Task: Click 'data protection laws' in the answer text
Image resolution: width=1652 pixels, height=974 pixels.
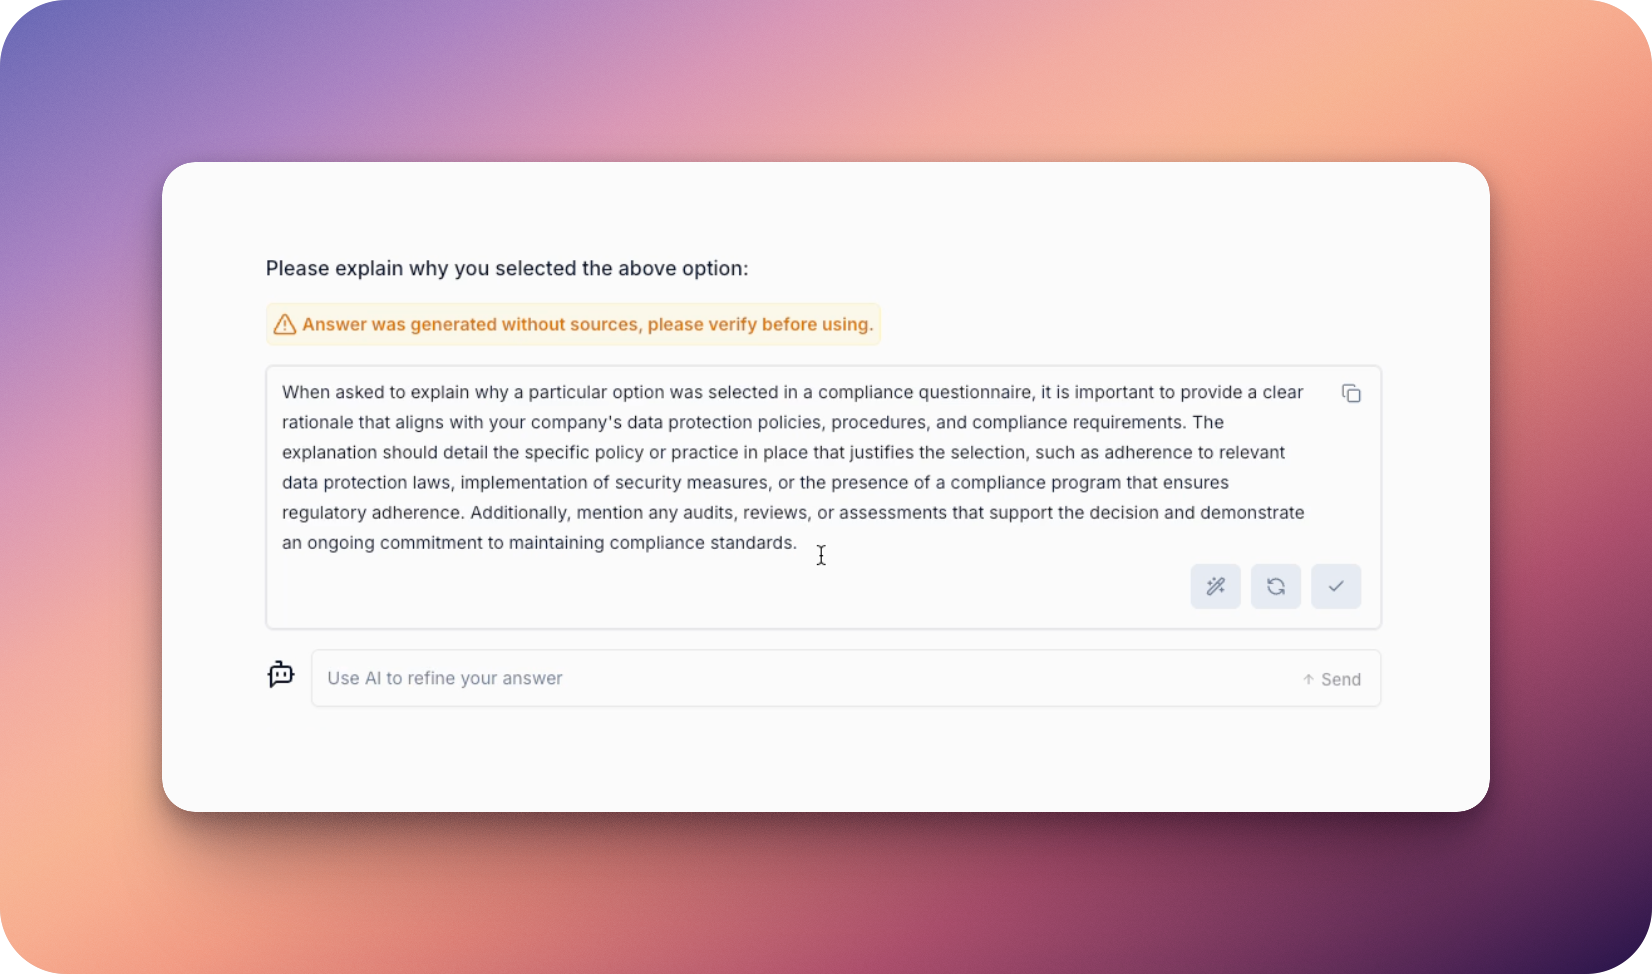Action: tap(366, 483)
